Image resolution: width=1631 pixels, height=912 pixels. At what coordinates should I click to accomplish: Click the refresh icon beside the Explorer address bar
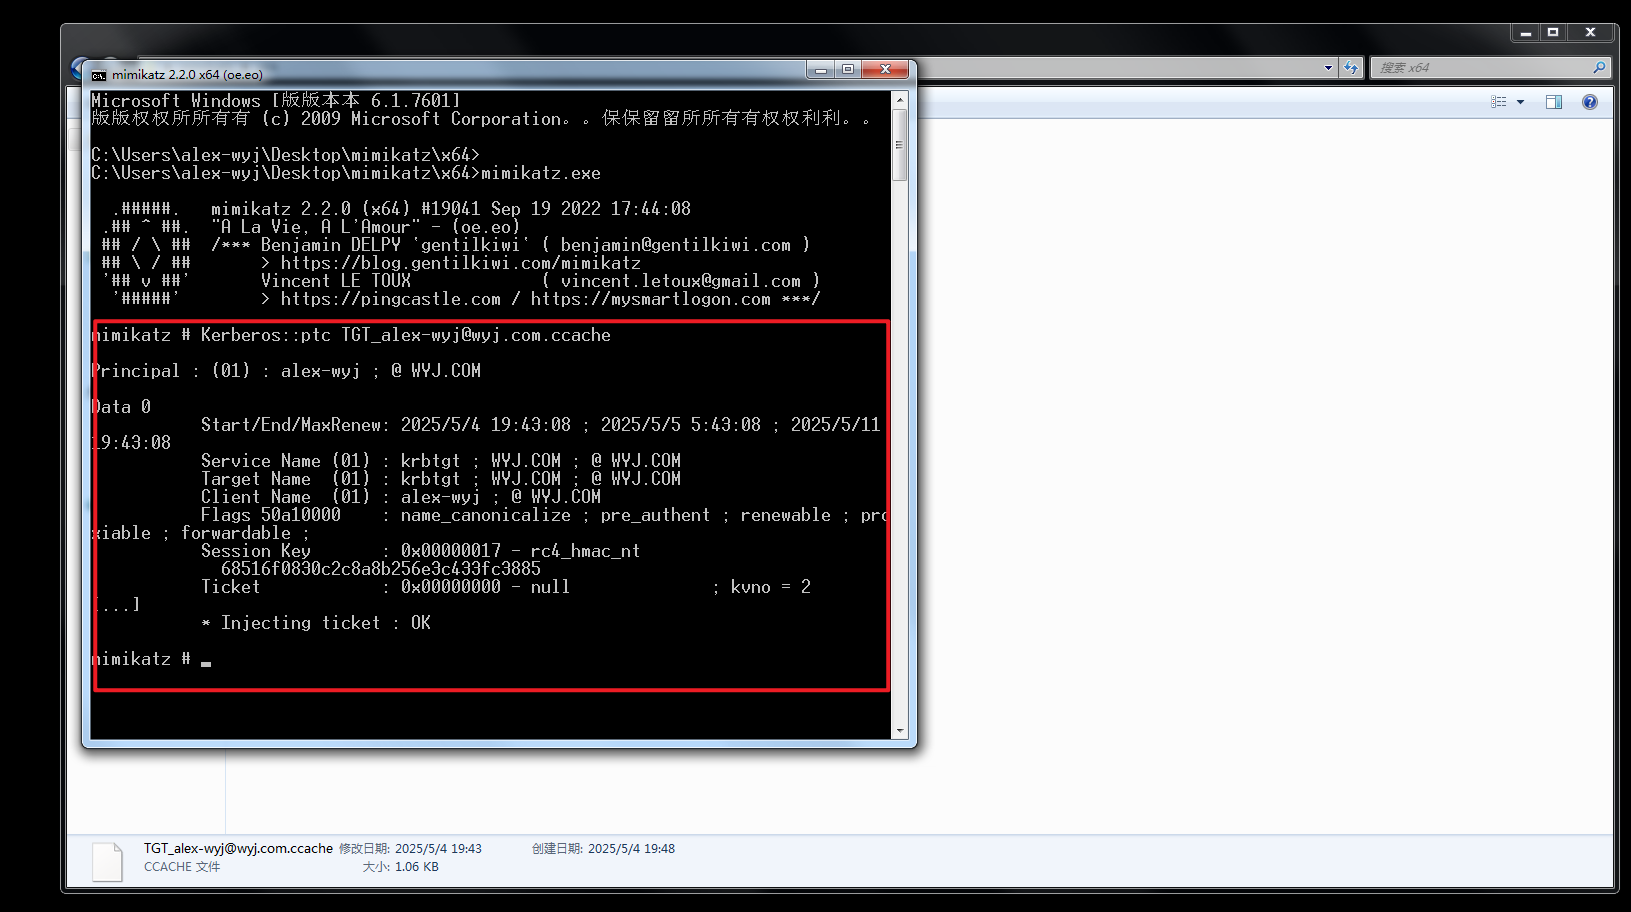pos(1352,68)
